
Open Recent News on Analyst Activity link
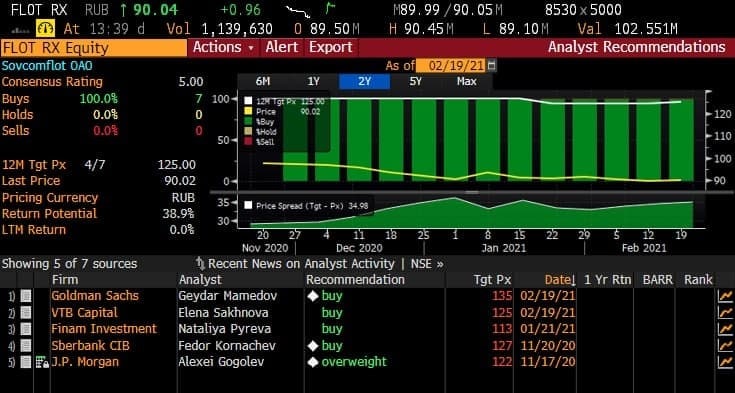point(301,264)
